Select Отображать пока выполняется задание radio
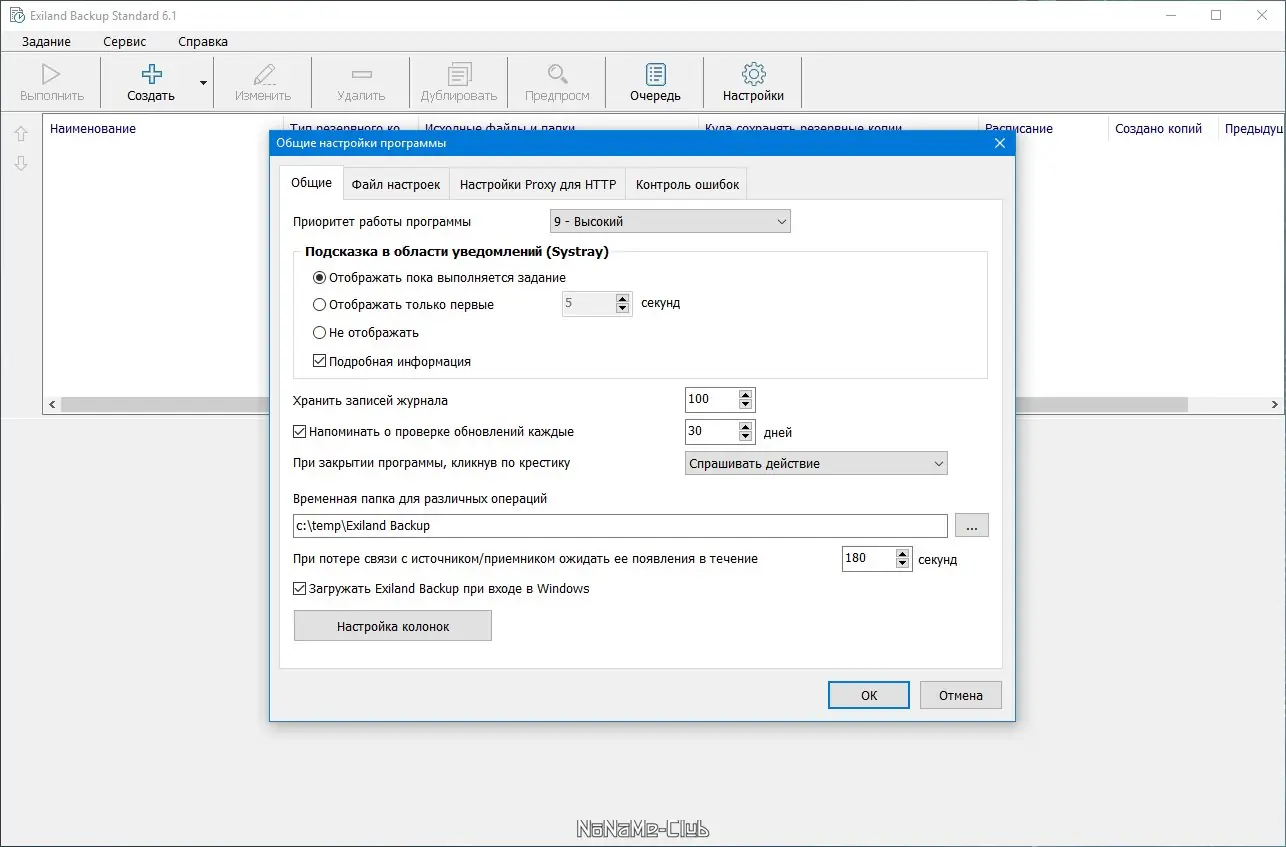Viewport: 1286px width, 847px height. point(320,277)
